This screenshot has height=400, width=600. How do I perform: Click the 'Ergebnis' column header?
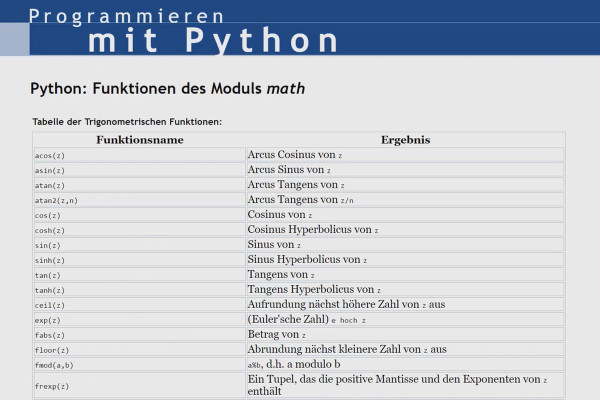pyautogui.click(x=405, y=140)
